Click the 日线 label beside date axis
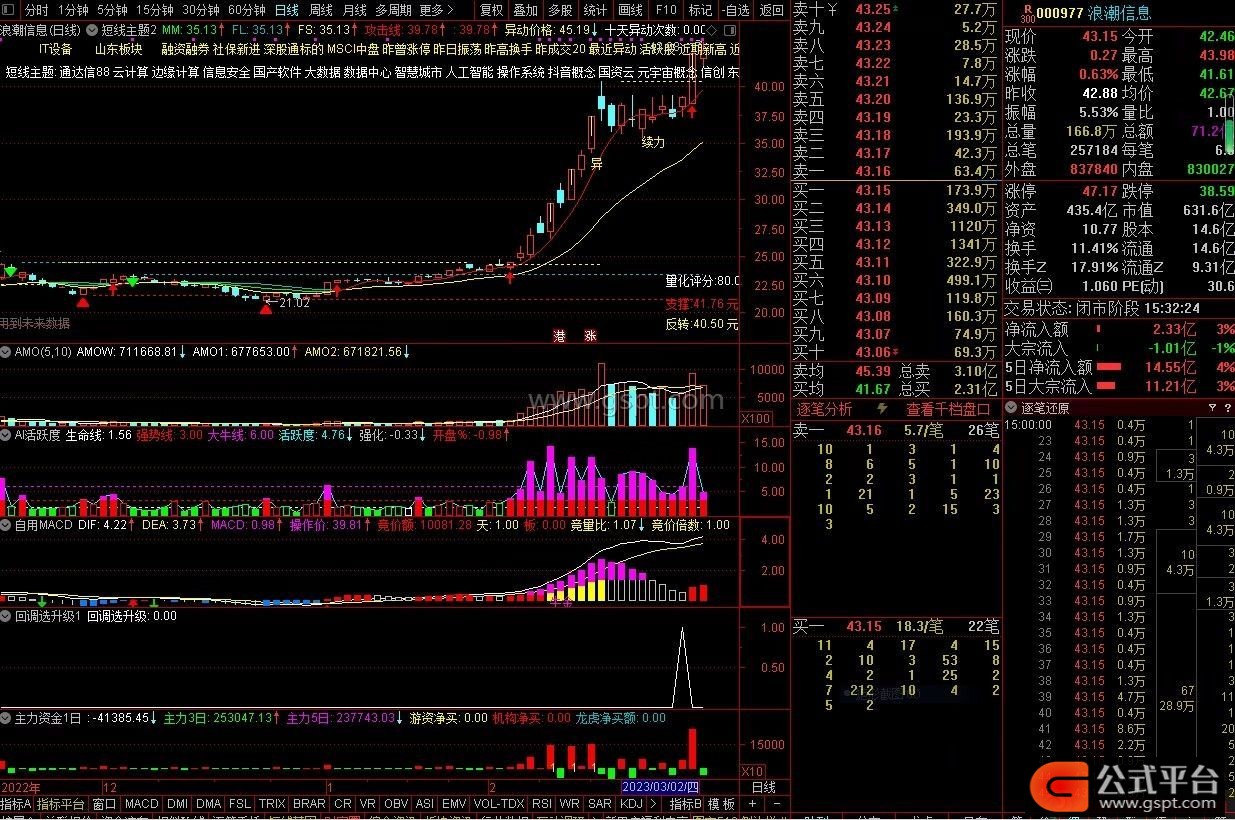 [763, 787]
